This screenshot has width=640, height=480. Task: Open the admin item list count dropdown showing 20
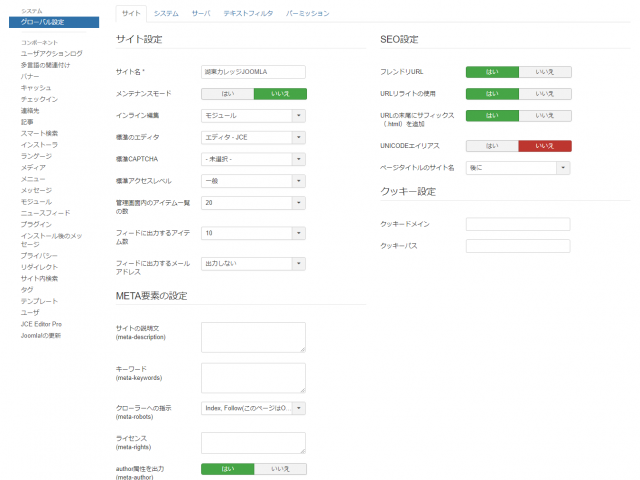click(253, 203)
